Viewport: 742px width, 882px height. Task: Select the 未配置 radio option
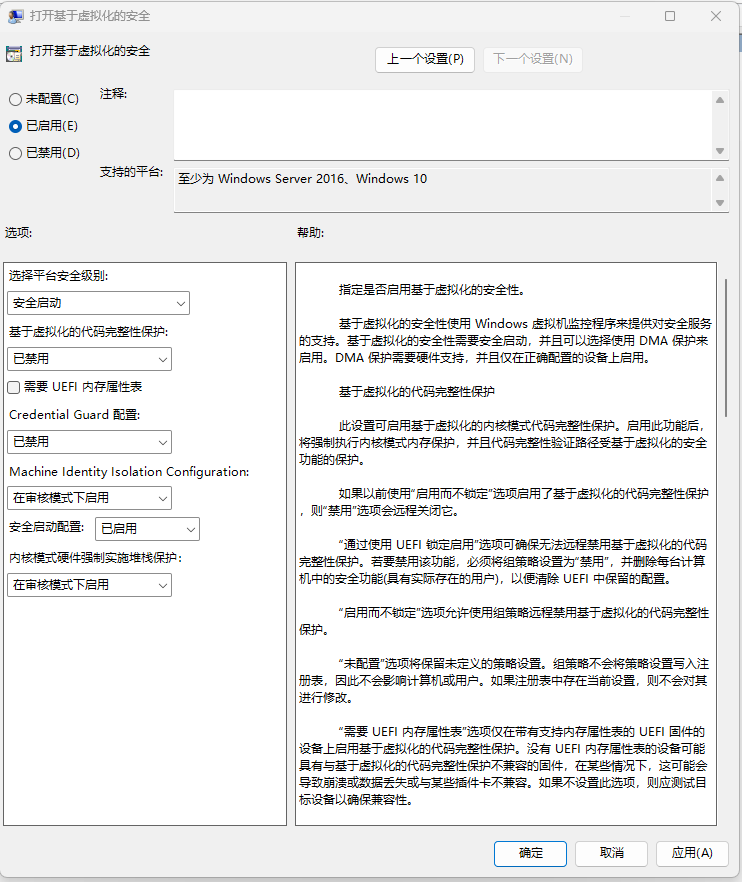15,99
